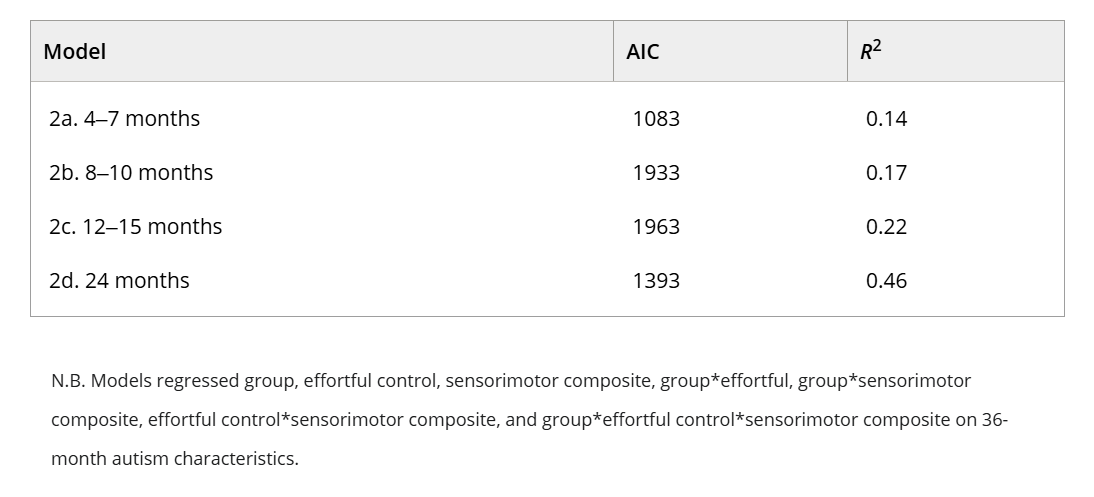Click the text 'effortful control*sensorimotor composite' in the note
The height and width of the screenshot is (497, 1094).
322,420
